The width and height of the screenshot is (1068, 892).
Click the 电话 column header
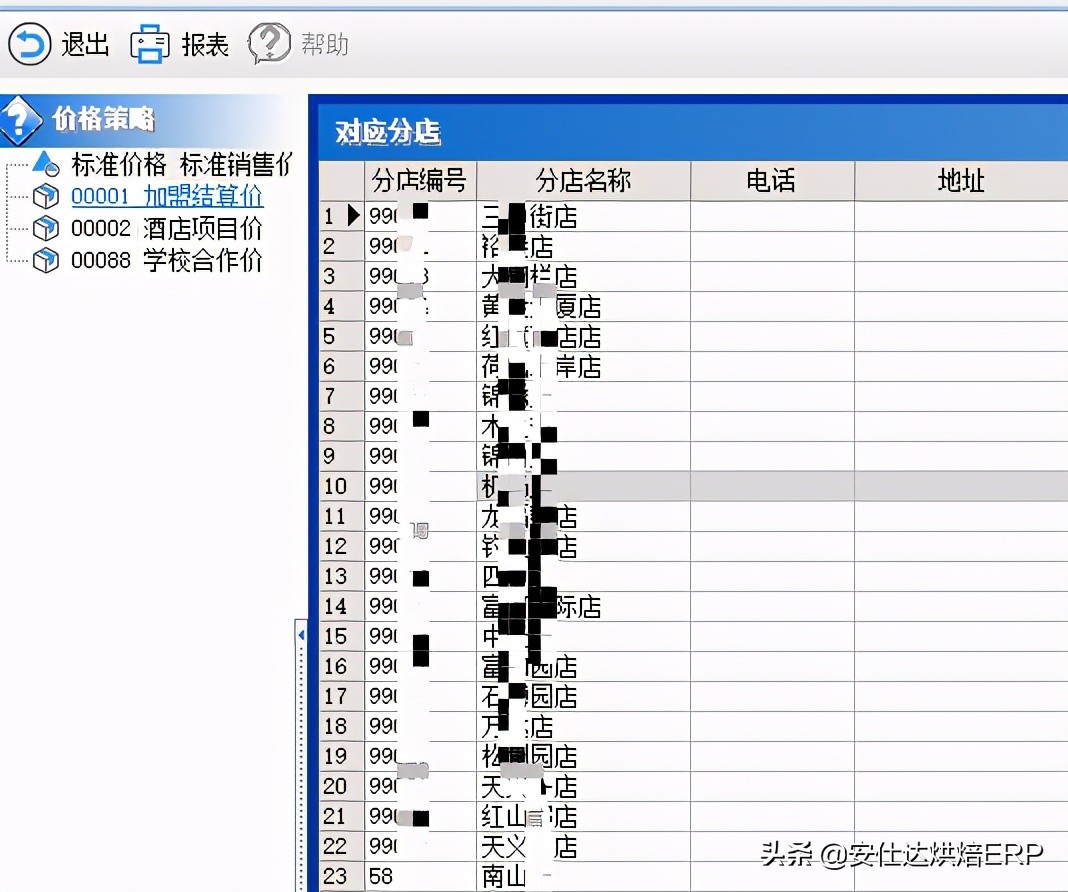(x=772, y=180)
